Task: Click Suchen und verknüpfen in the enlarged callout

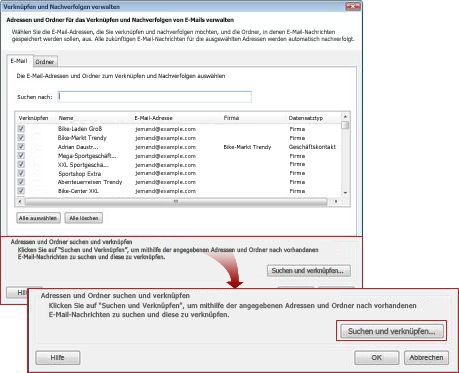Action: click(392, 331)
